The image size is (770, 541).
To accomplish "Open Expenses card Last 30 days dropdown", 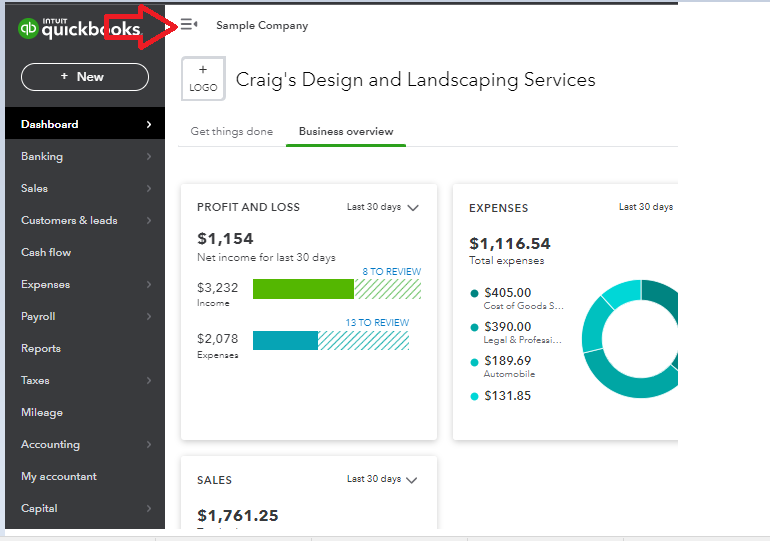I will 646,208.
